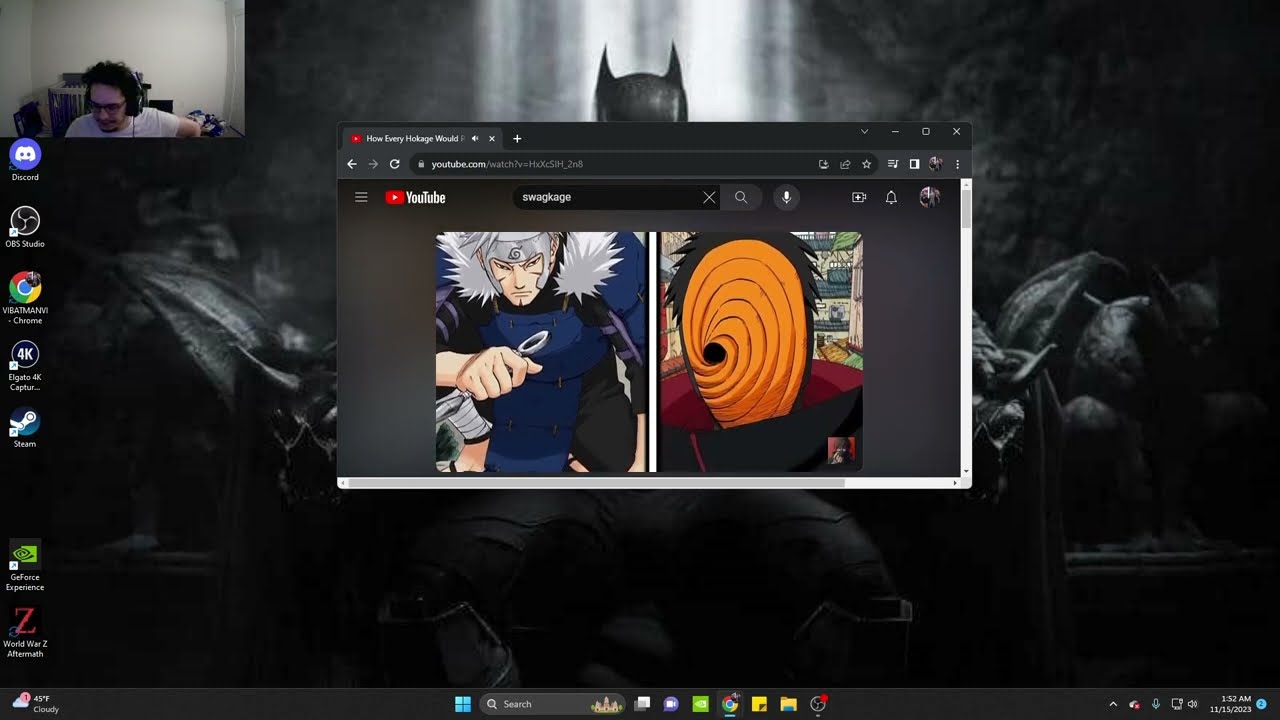The image size is (1280, 720).
Task: Close the How Every Hokage tab
Action: [492, 139]
